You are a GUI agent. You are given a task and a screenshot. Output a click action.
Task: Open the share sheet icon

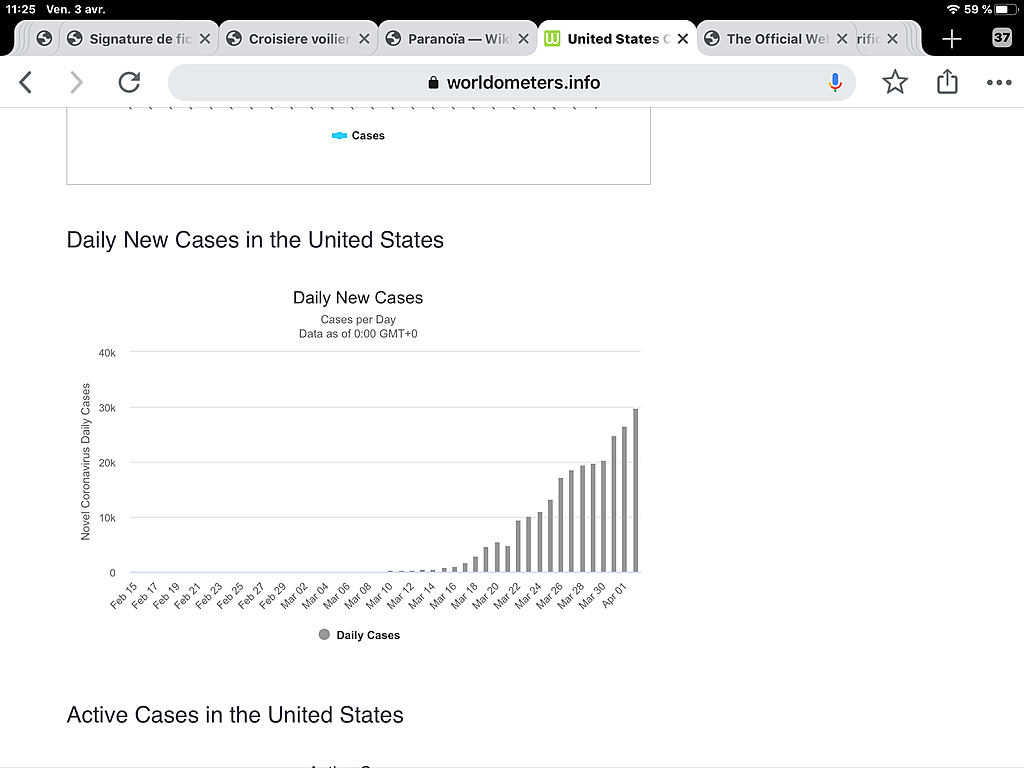click(947, 82)
